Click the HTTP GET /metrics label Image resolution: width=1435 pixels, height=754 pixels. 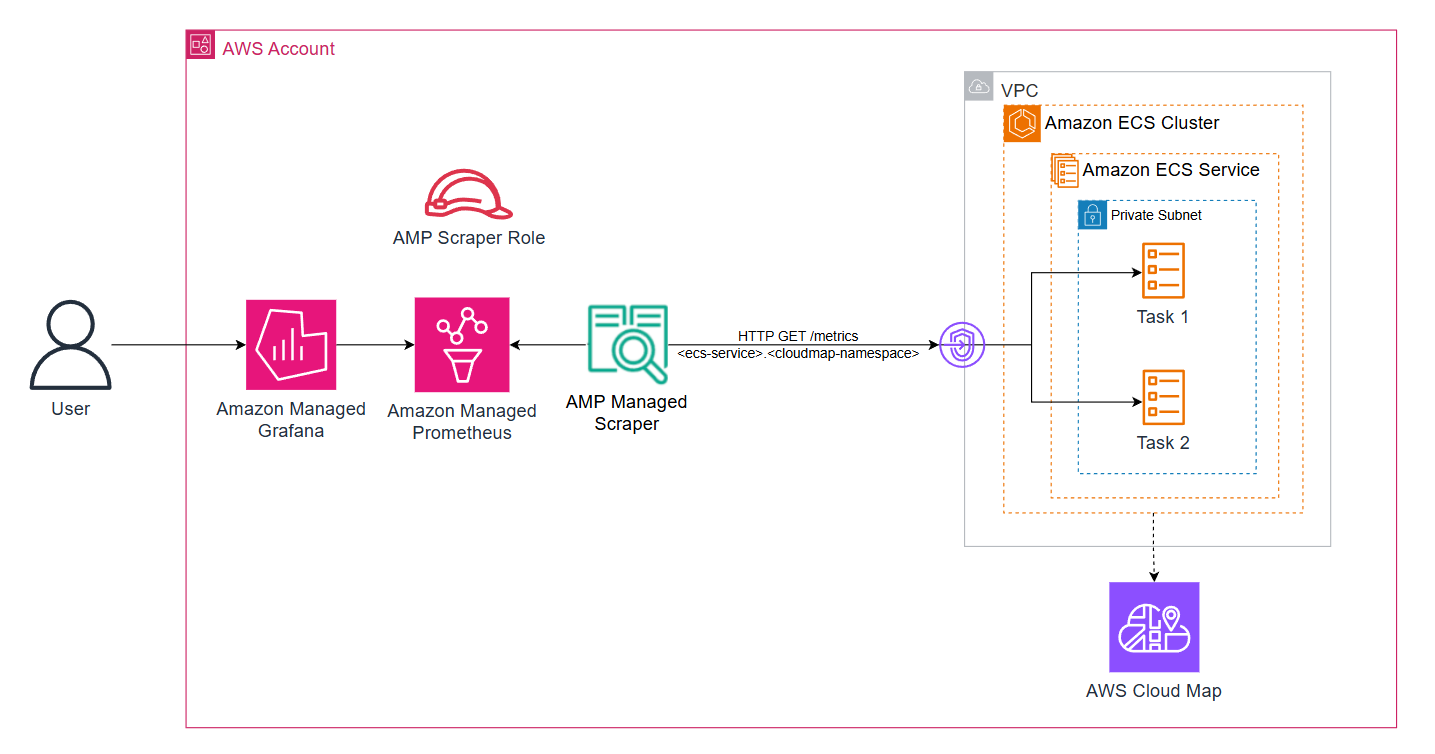(797, 336)
